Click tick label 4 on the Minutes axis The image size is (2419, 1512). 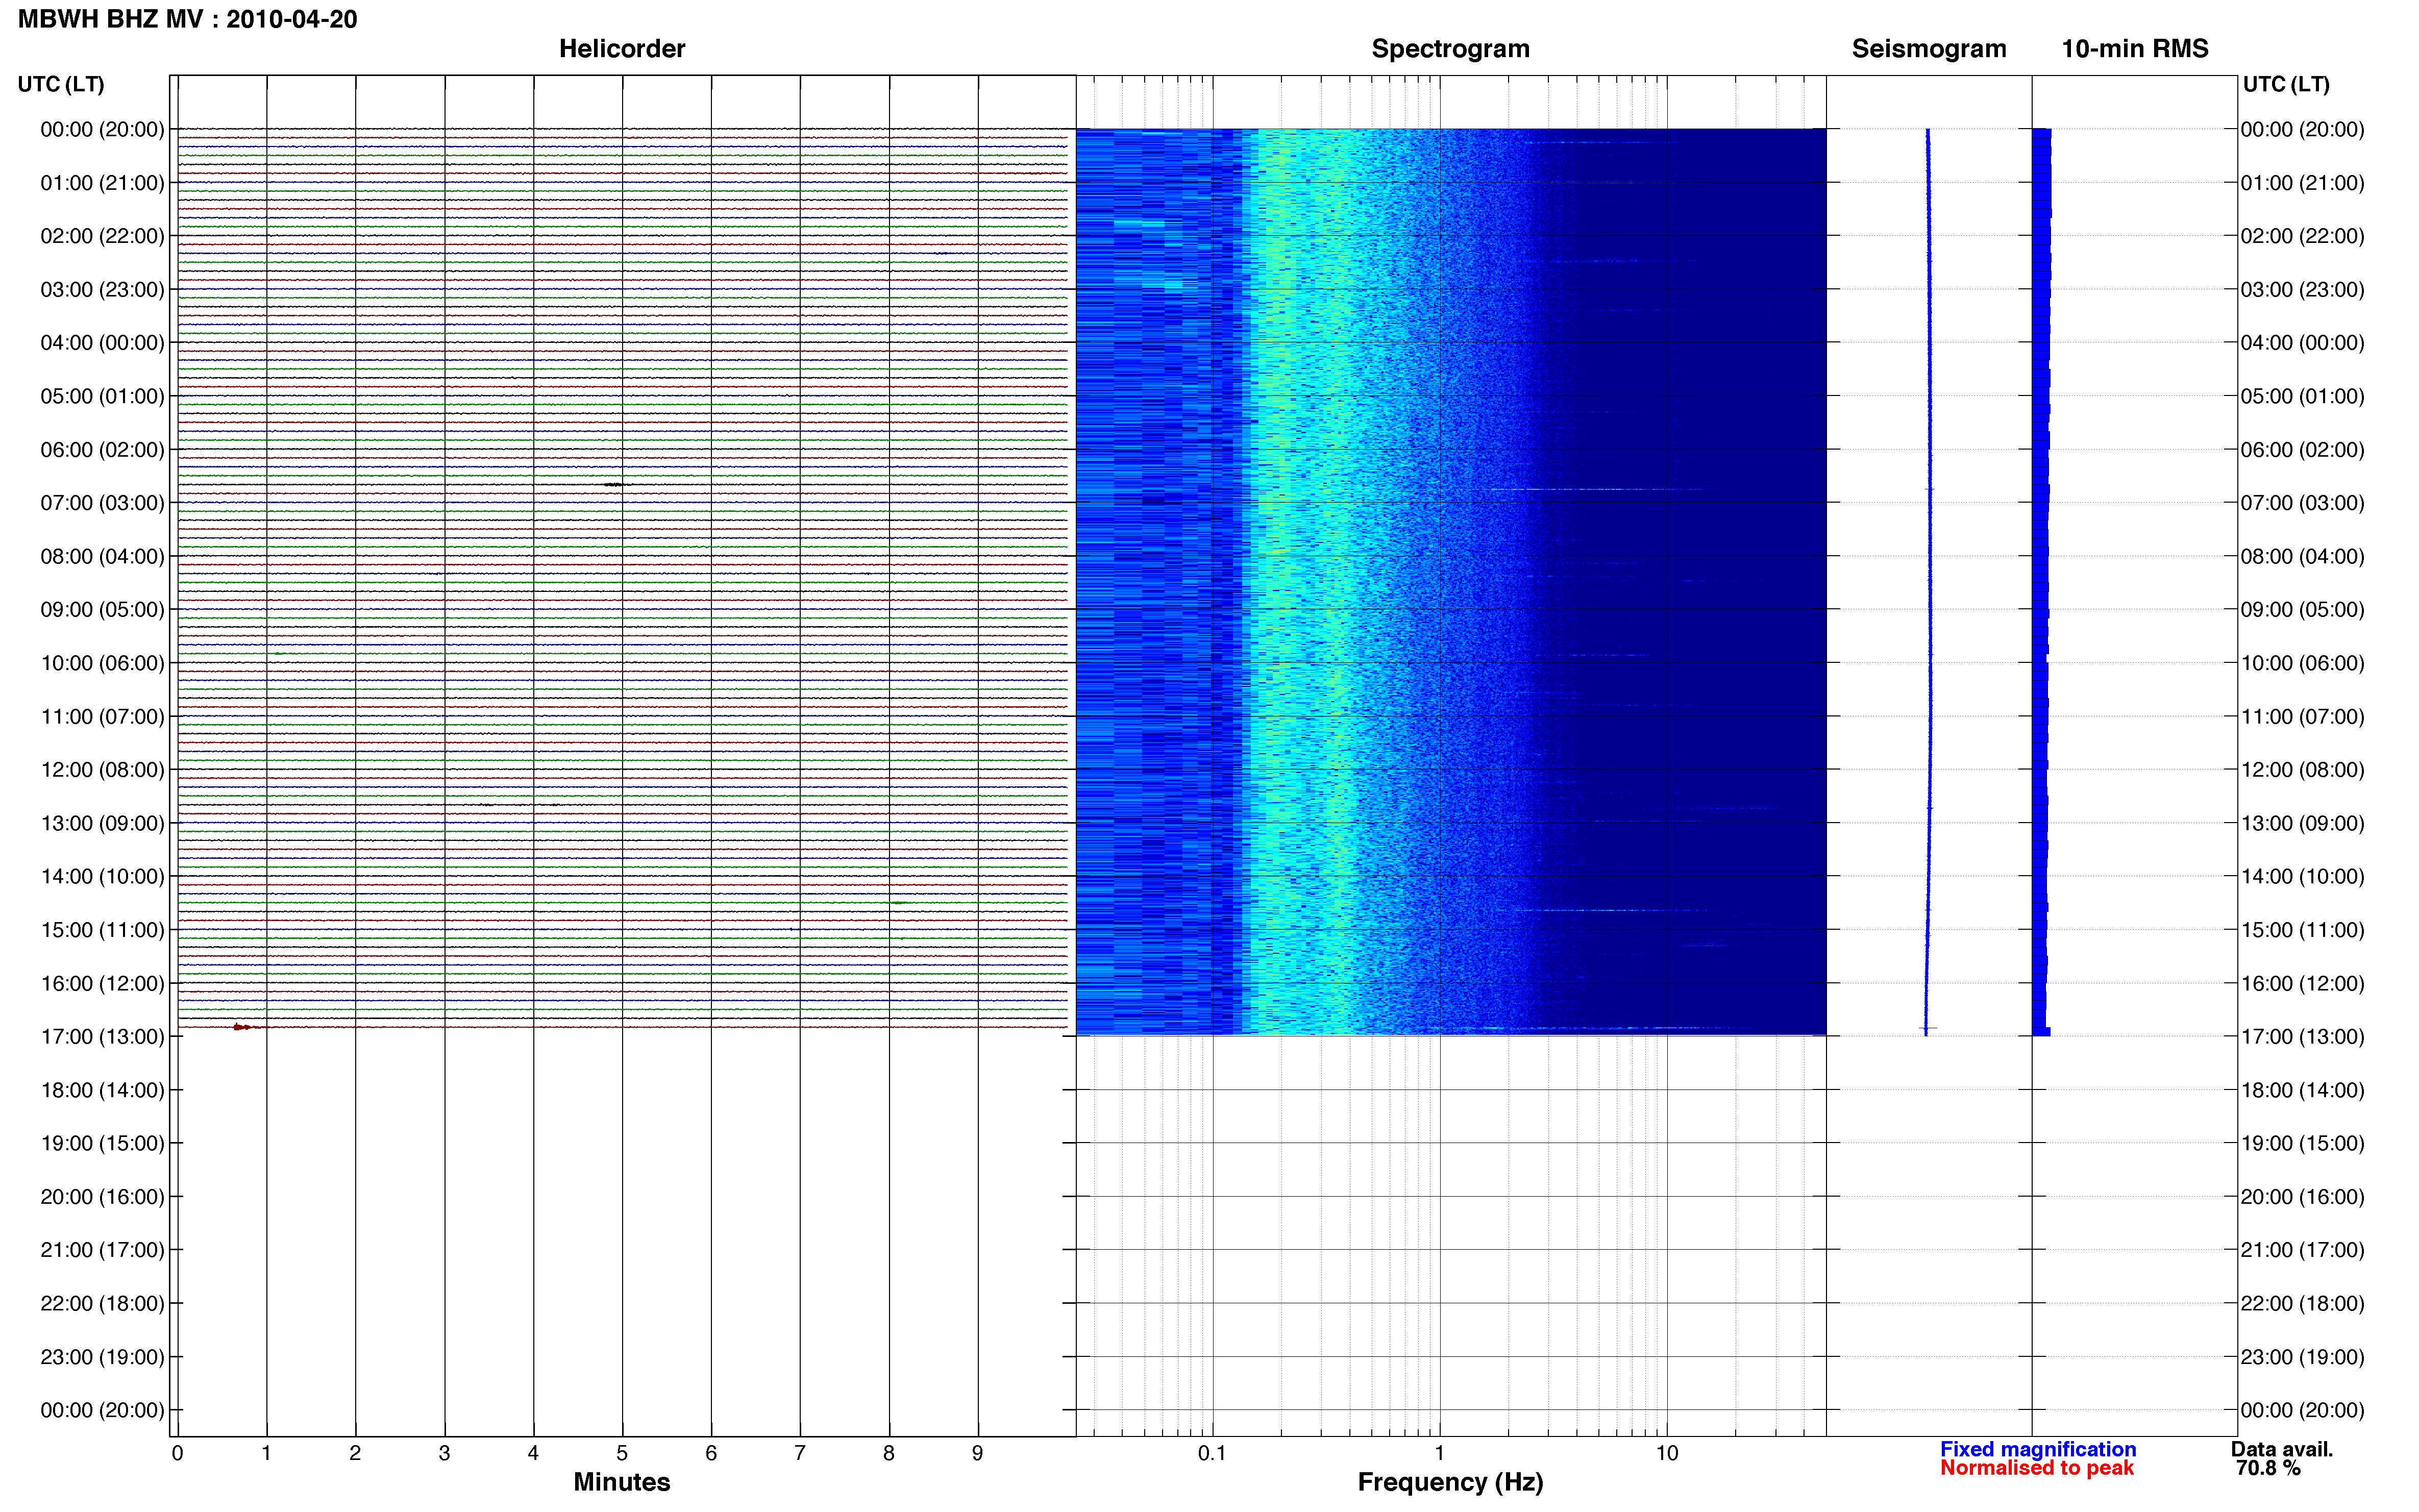533,1453
